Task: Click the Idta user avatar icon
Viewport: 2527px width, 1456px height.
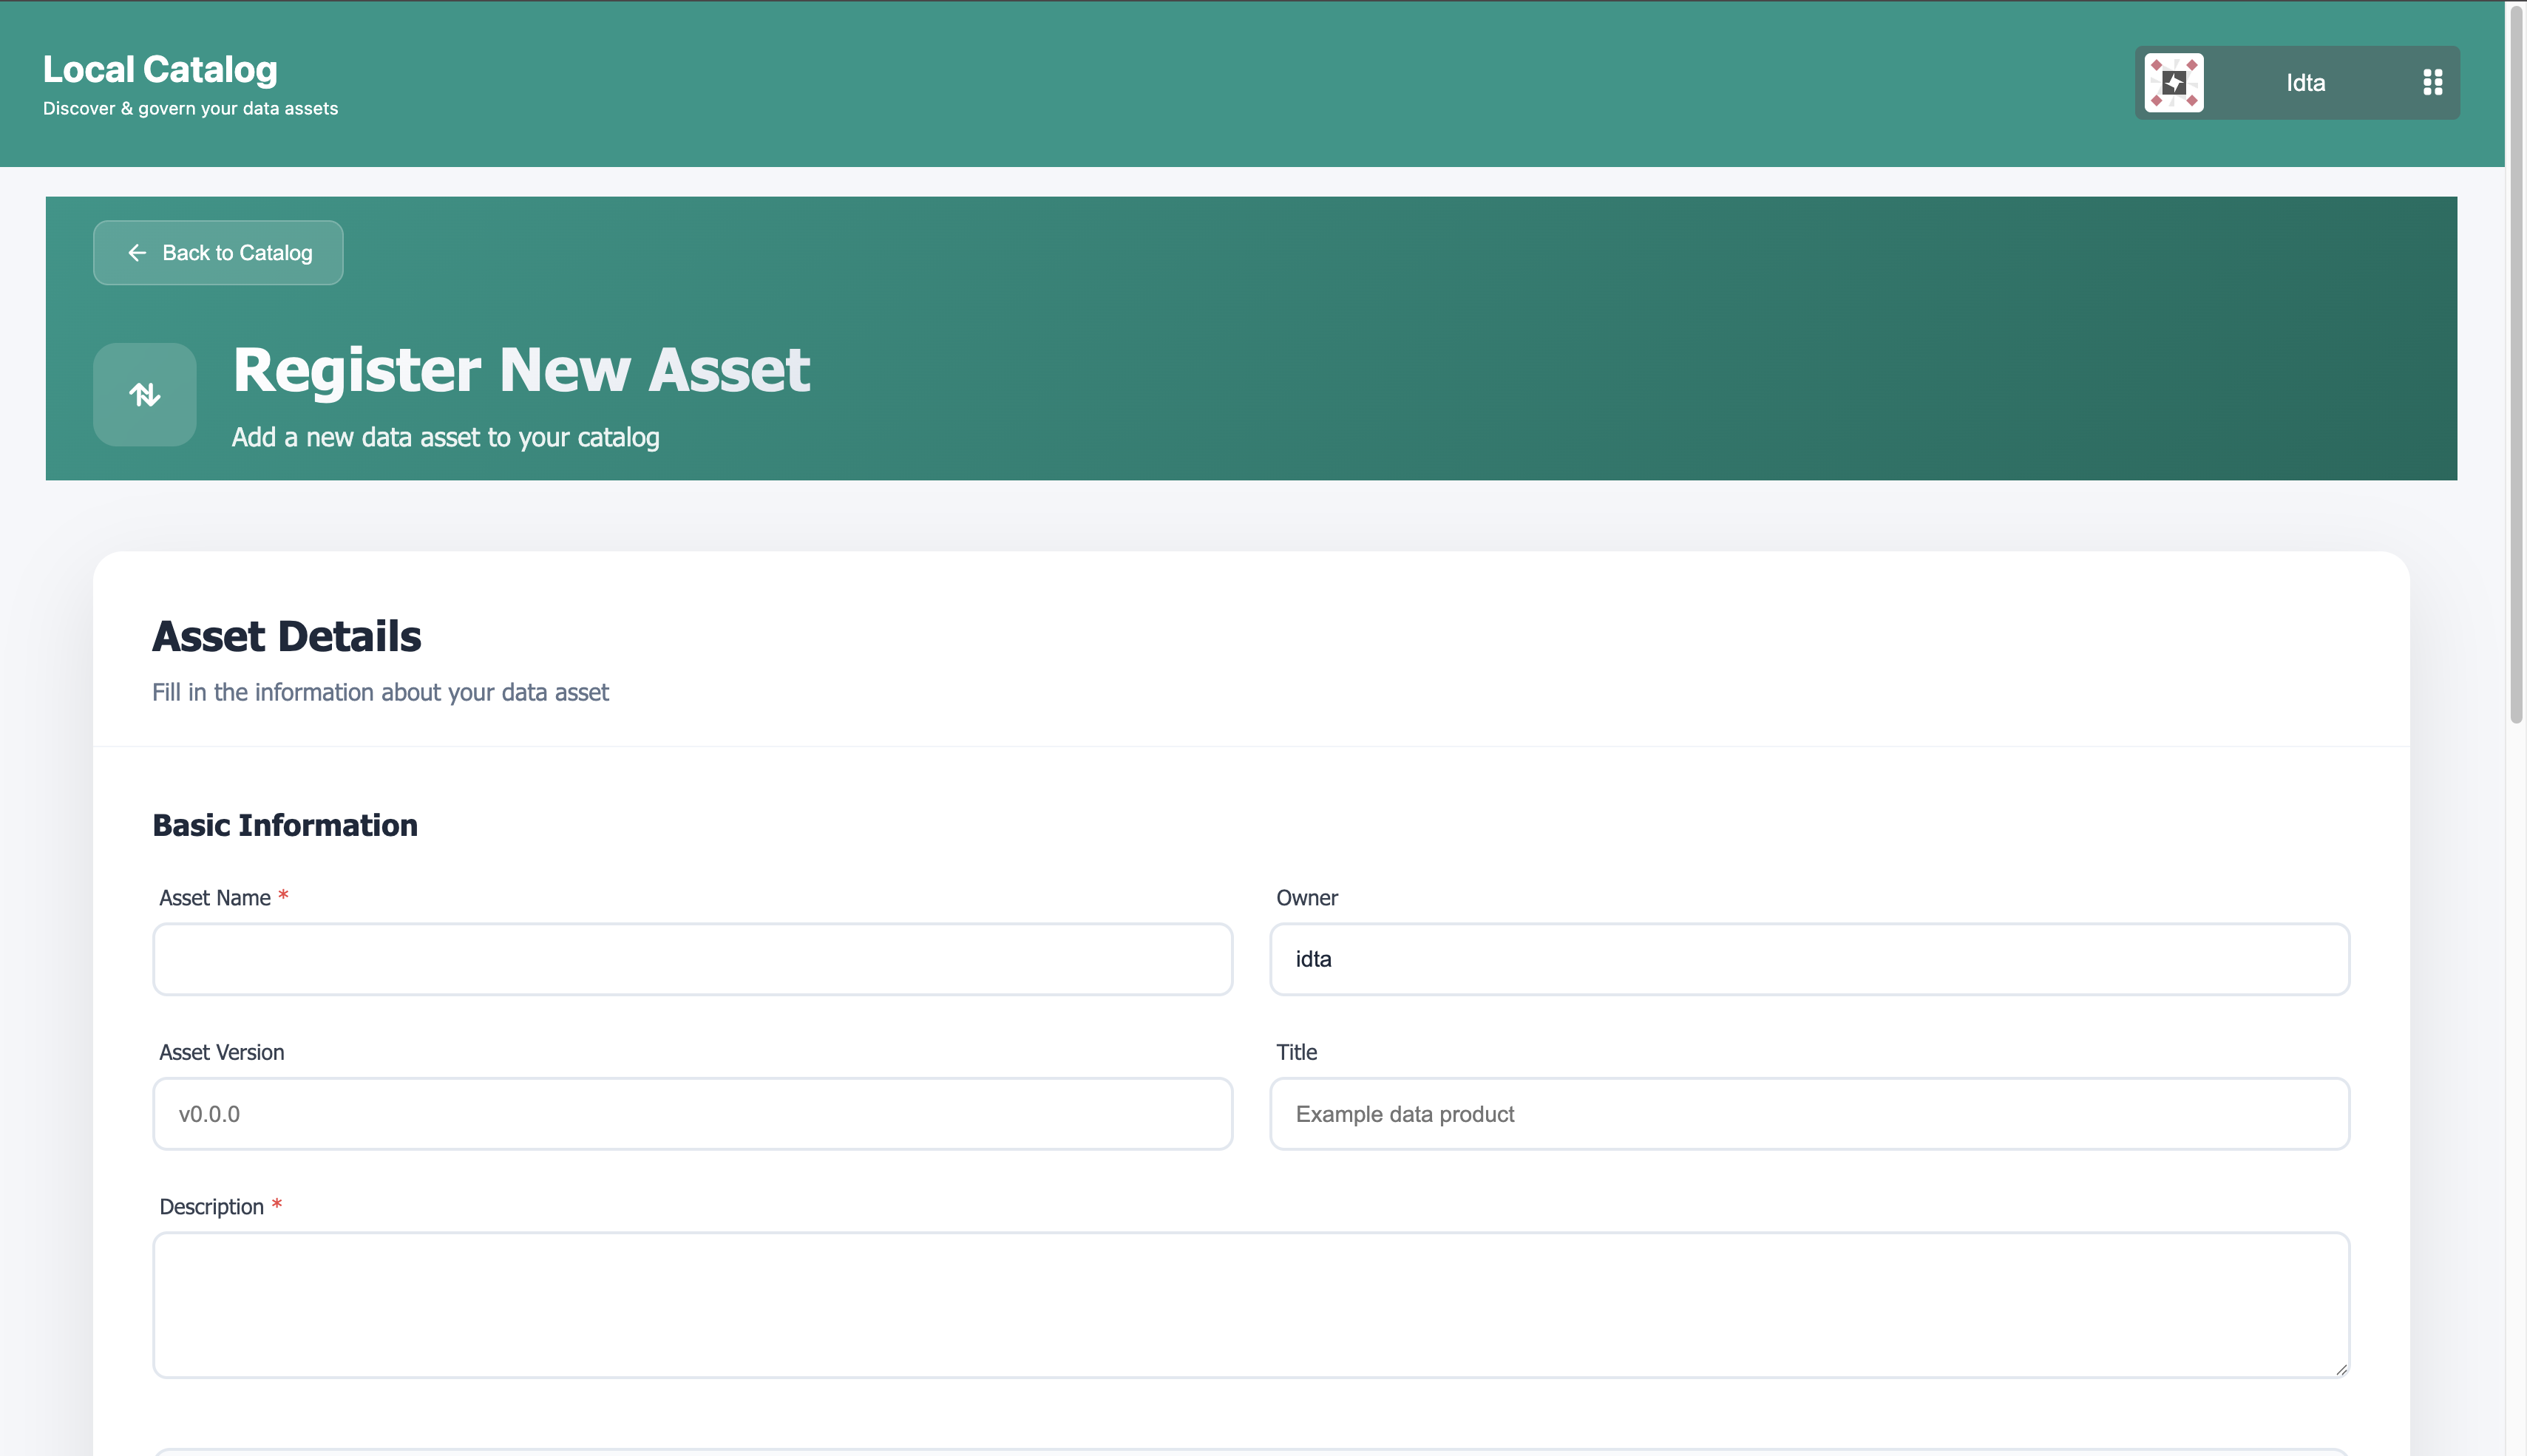Action: [x=2173, y=83]
